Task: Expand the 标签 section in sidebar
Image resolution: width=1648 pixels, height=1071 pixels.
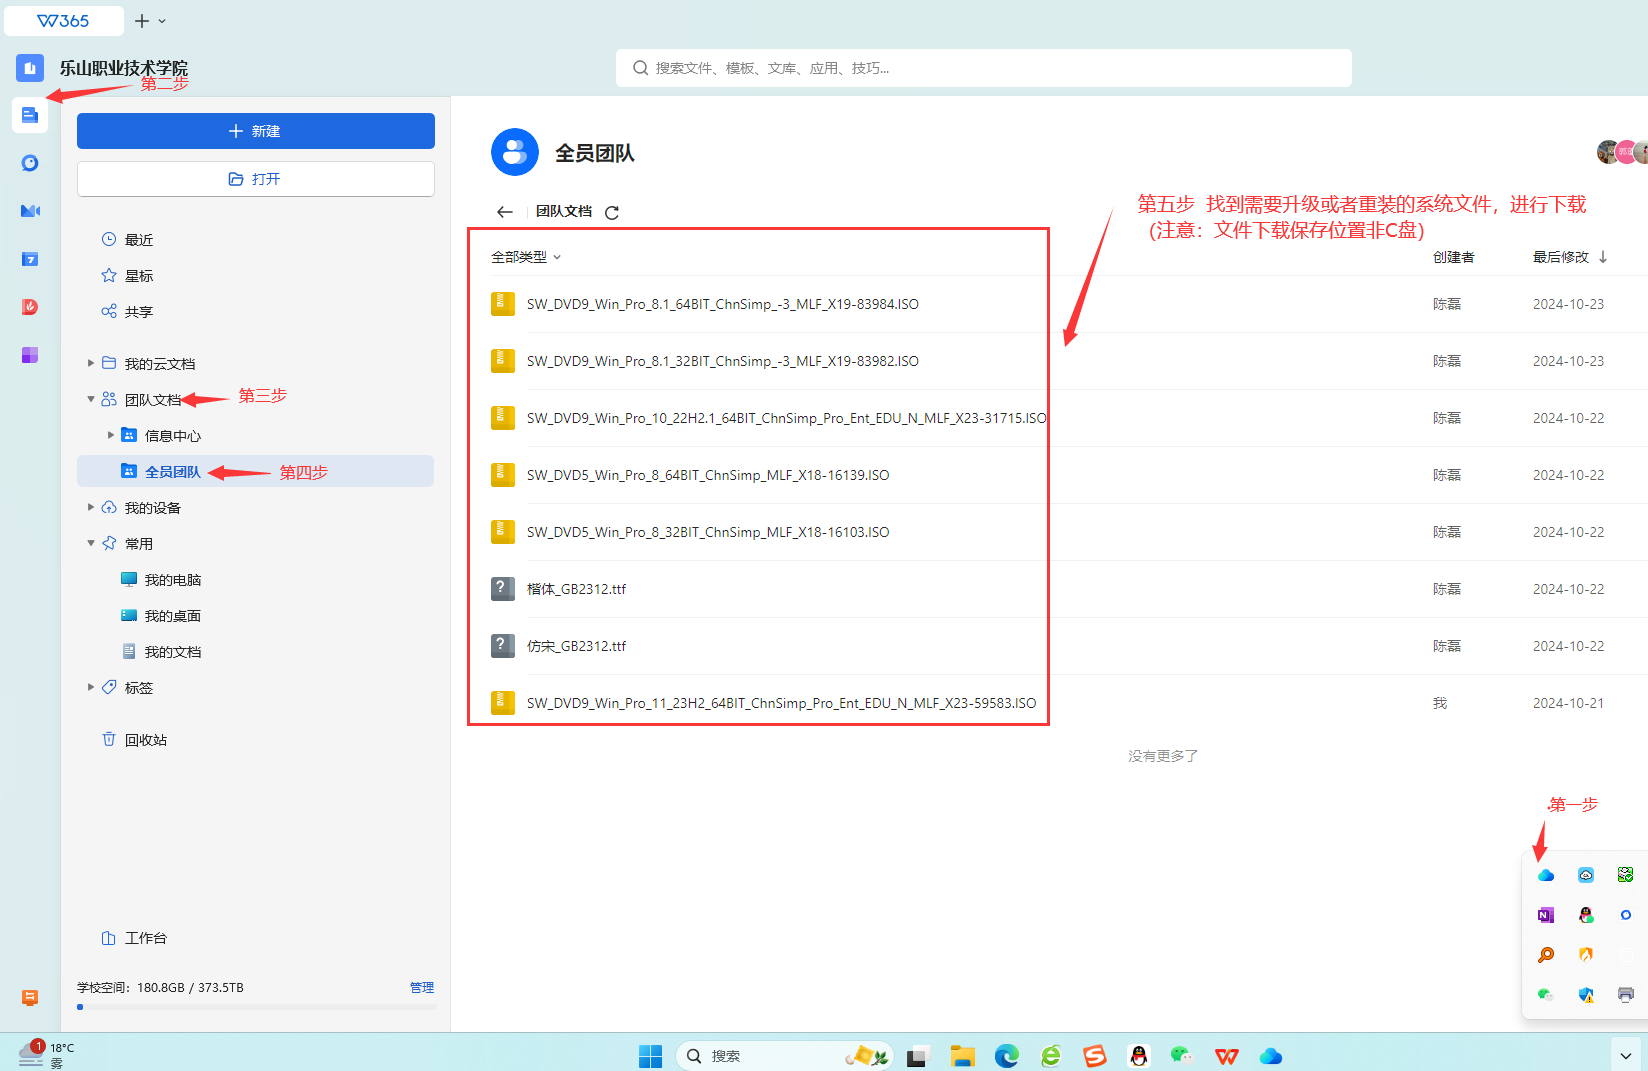Action: point(91,688)
